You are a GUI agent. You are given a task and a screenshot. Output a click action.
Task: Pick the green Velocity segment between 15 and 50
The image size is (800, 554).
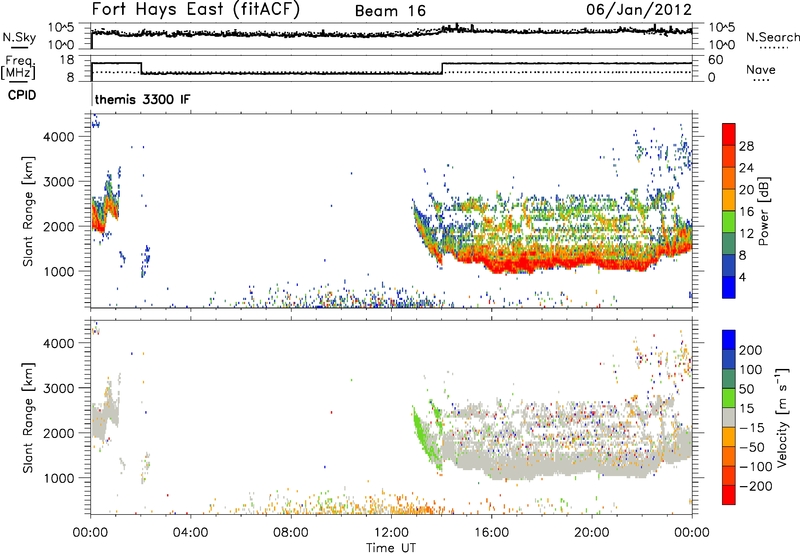(729, 398)
